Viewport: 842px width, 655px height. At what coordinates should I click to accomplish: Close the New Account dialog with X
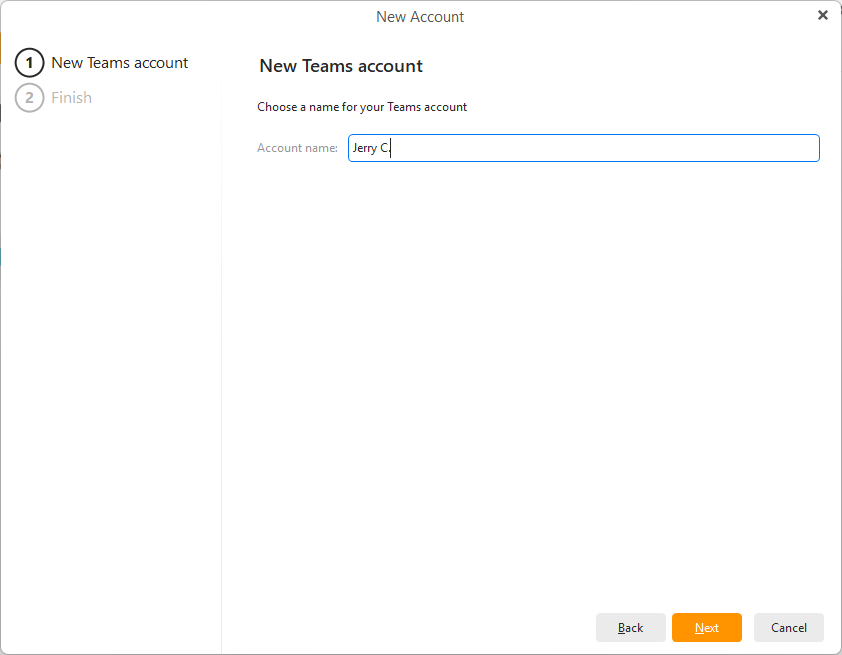click(822, 15)
